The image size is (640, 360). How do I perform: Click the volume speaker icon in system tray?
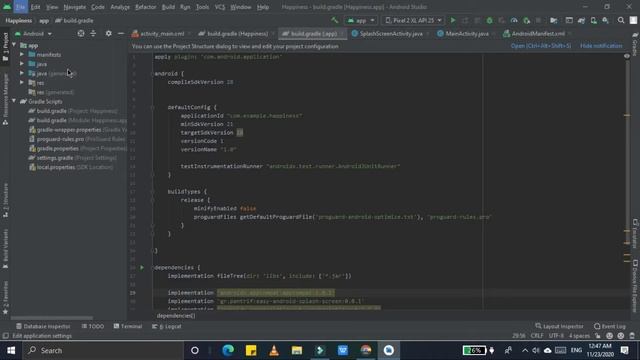(536, 350)
